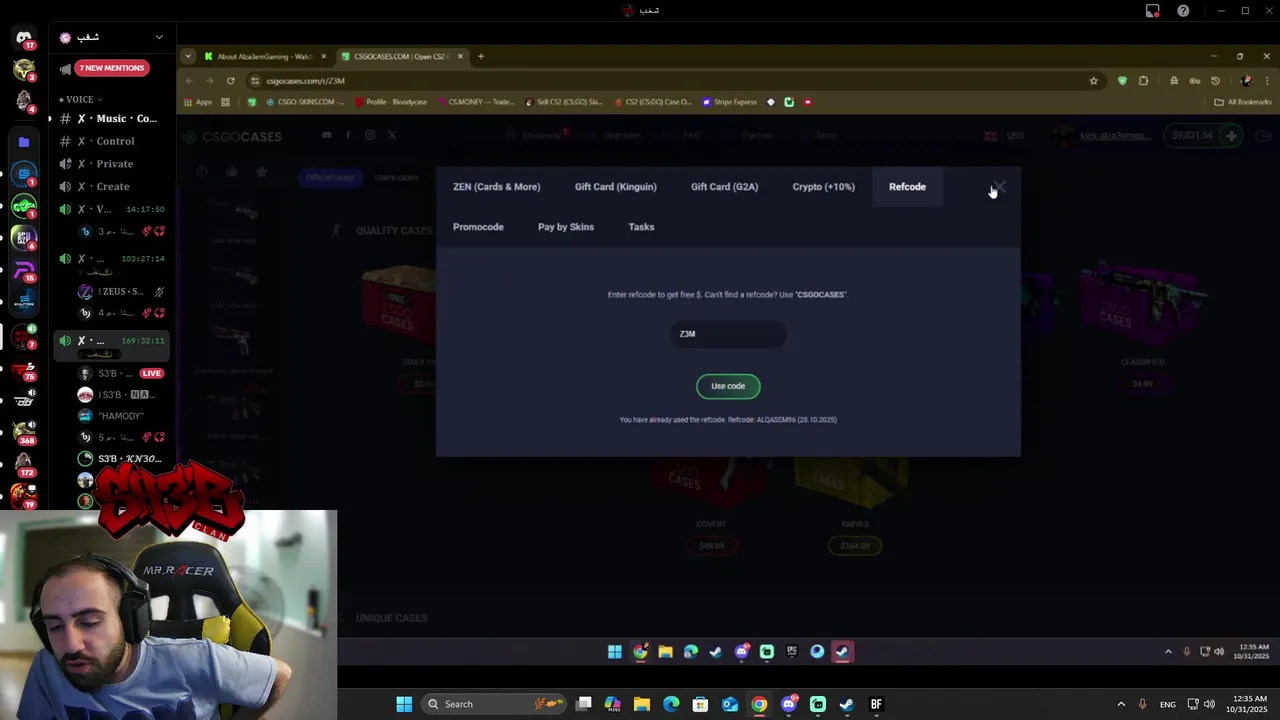Switch to CSGOCASES.COM browser tab
1280x720 pixels.
pos(401,56)
